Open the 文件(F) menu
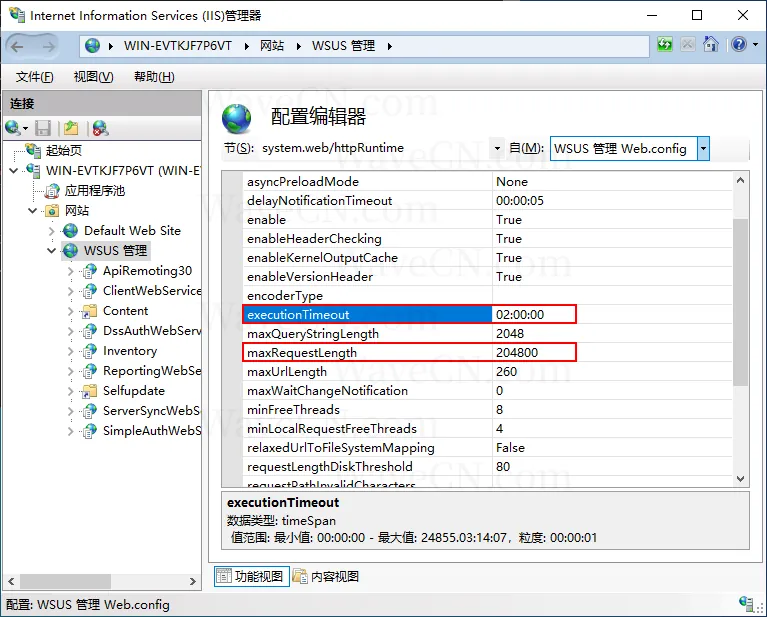The width and height of the screenshot is (767, 617). pos(34,77)
